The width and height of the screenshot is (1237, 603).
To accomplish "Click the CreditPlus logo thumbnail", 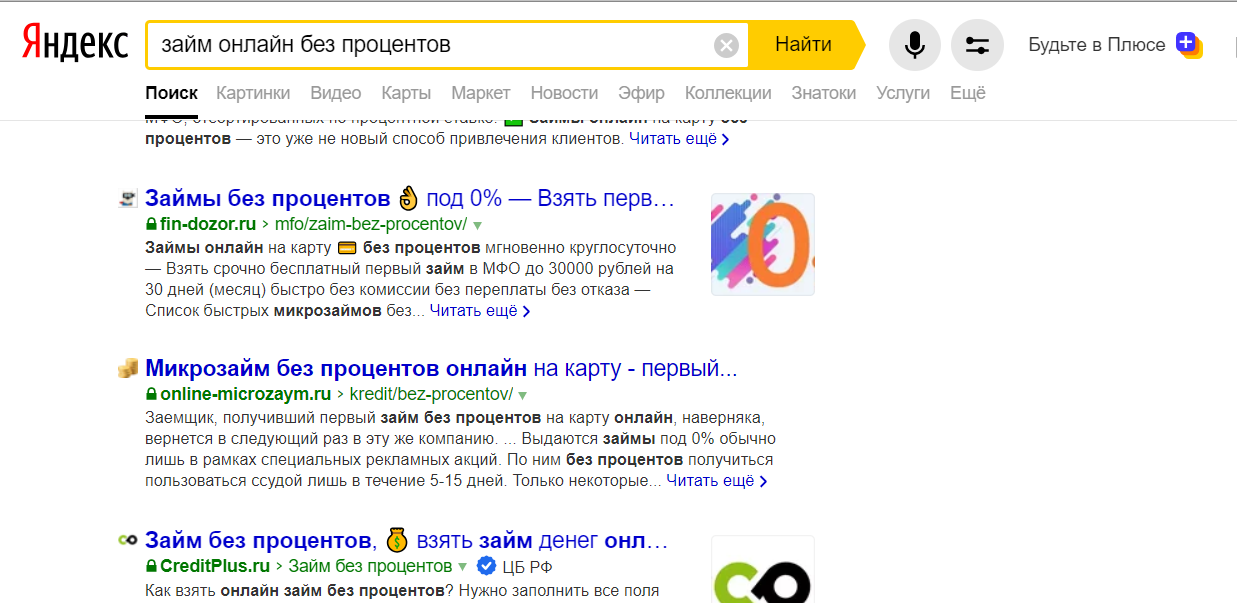I will click(763, 569).
